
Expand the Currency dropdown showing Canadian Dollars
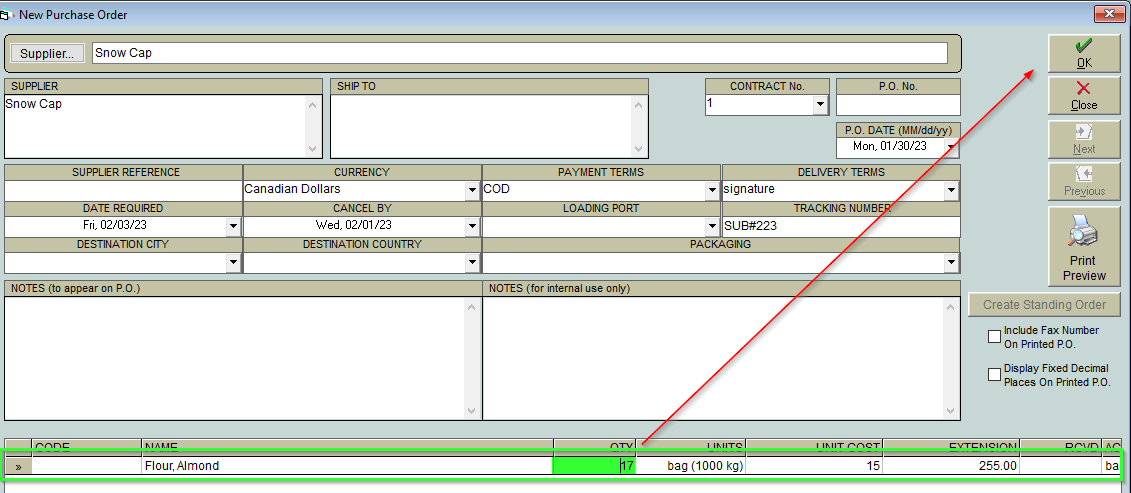[472, 191]
